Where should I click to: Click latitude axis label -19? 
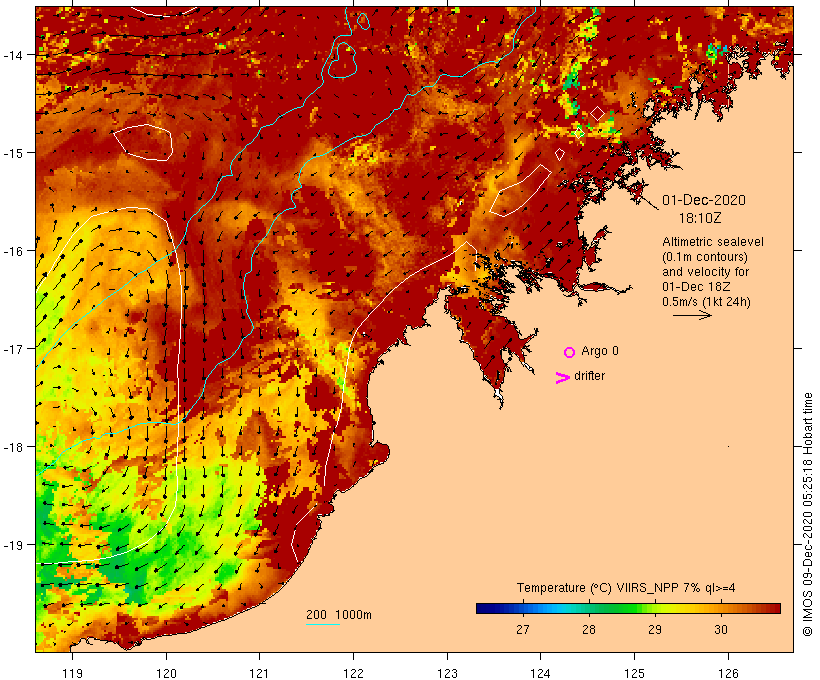click(x=13, y=545)
